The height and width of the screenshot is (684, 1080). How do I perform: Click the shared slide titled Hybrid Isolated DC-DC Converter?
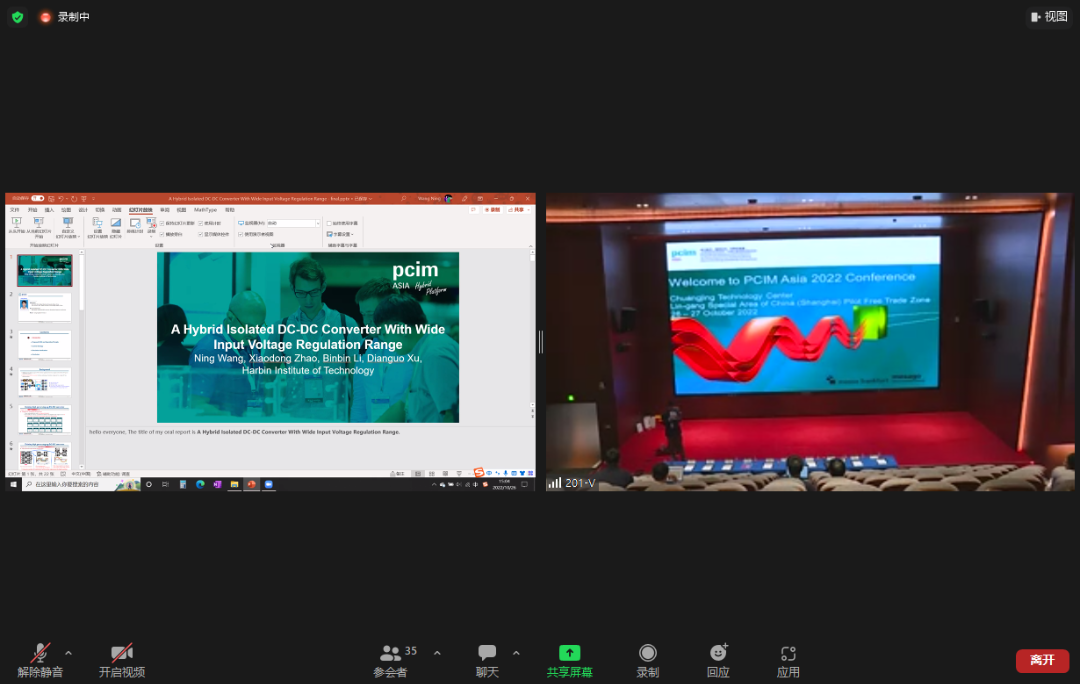308,336
